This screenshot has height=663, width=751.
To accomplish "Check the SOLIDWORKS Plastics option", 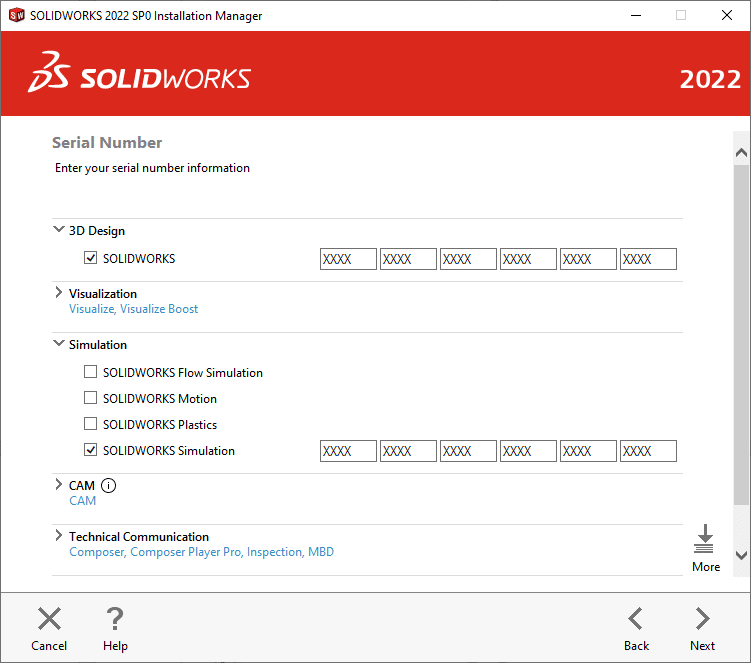I will pos(91,425).
